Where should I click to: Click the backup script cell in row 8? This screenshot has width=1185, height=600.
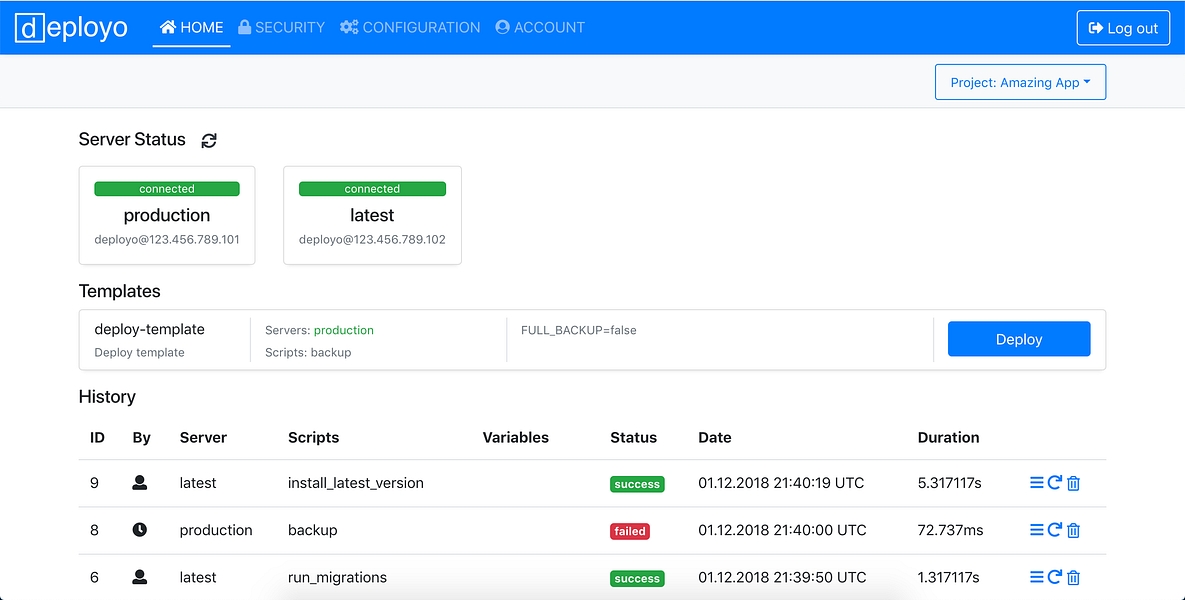pyautogui.click(x=313, y=530)
